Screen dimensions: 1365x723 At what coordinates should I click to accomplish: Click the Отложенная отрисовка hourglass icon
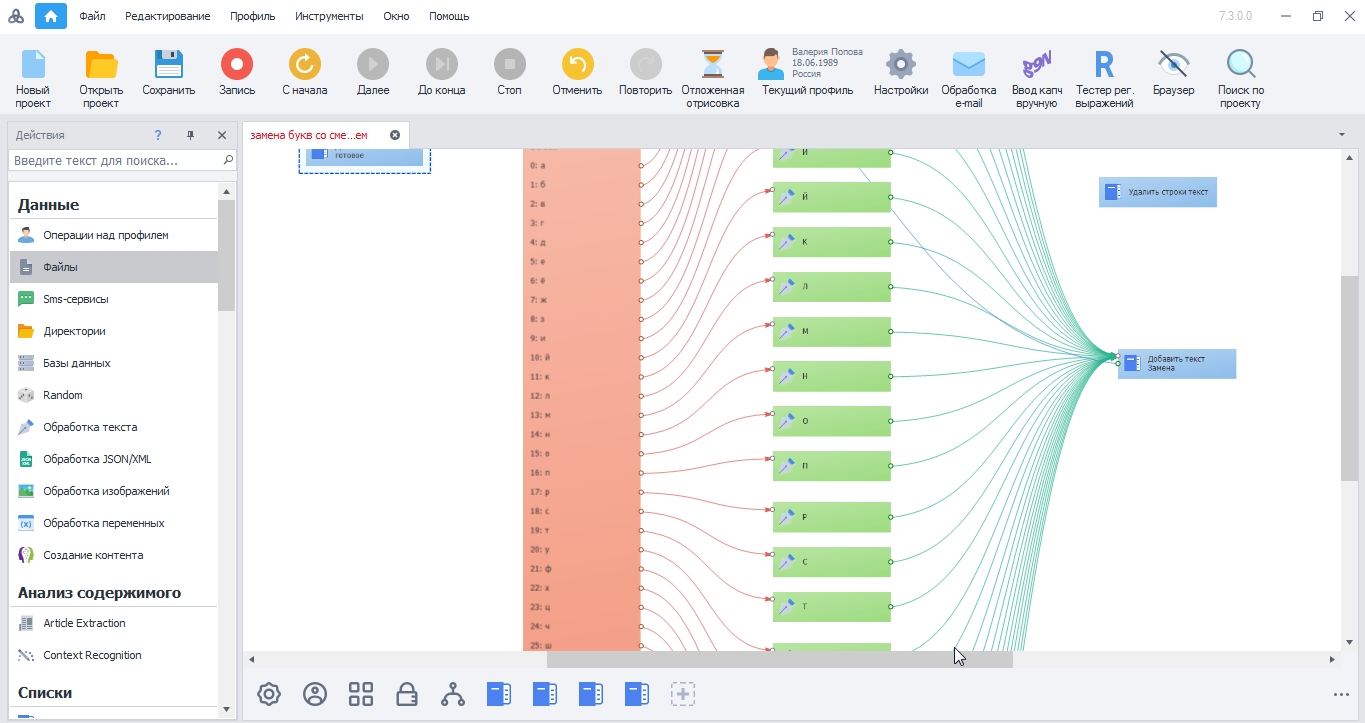coord(712,66)
